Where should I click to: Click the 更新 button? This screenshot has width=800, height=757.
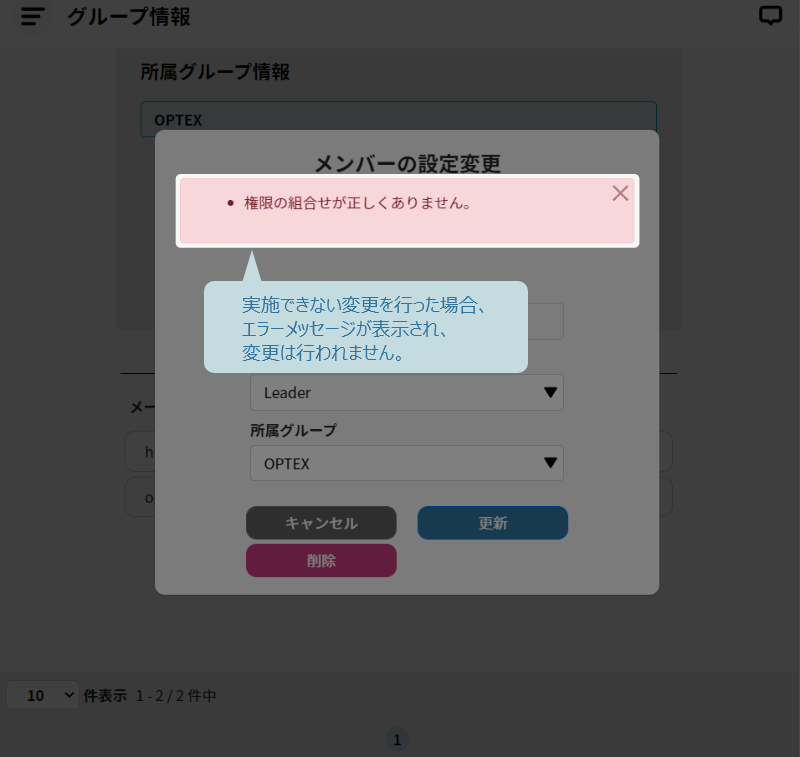coord(492,523)
